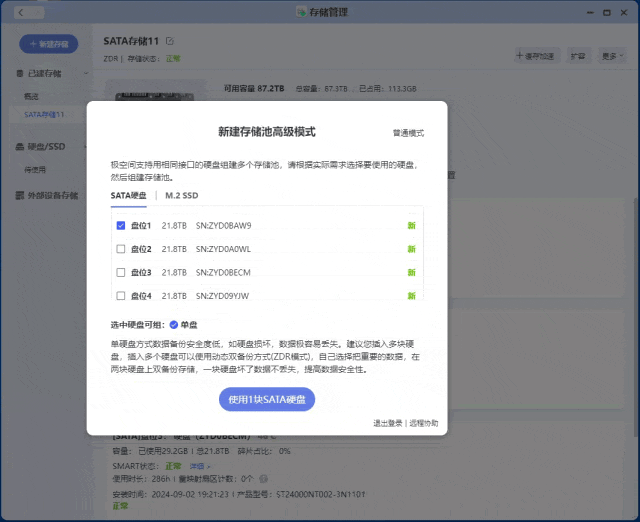Uncheck the 盘位1 disk checkbox

coord(121,225)
